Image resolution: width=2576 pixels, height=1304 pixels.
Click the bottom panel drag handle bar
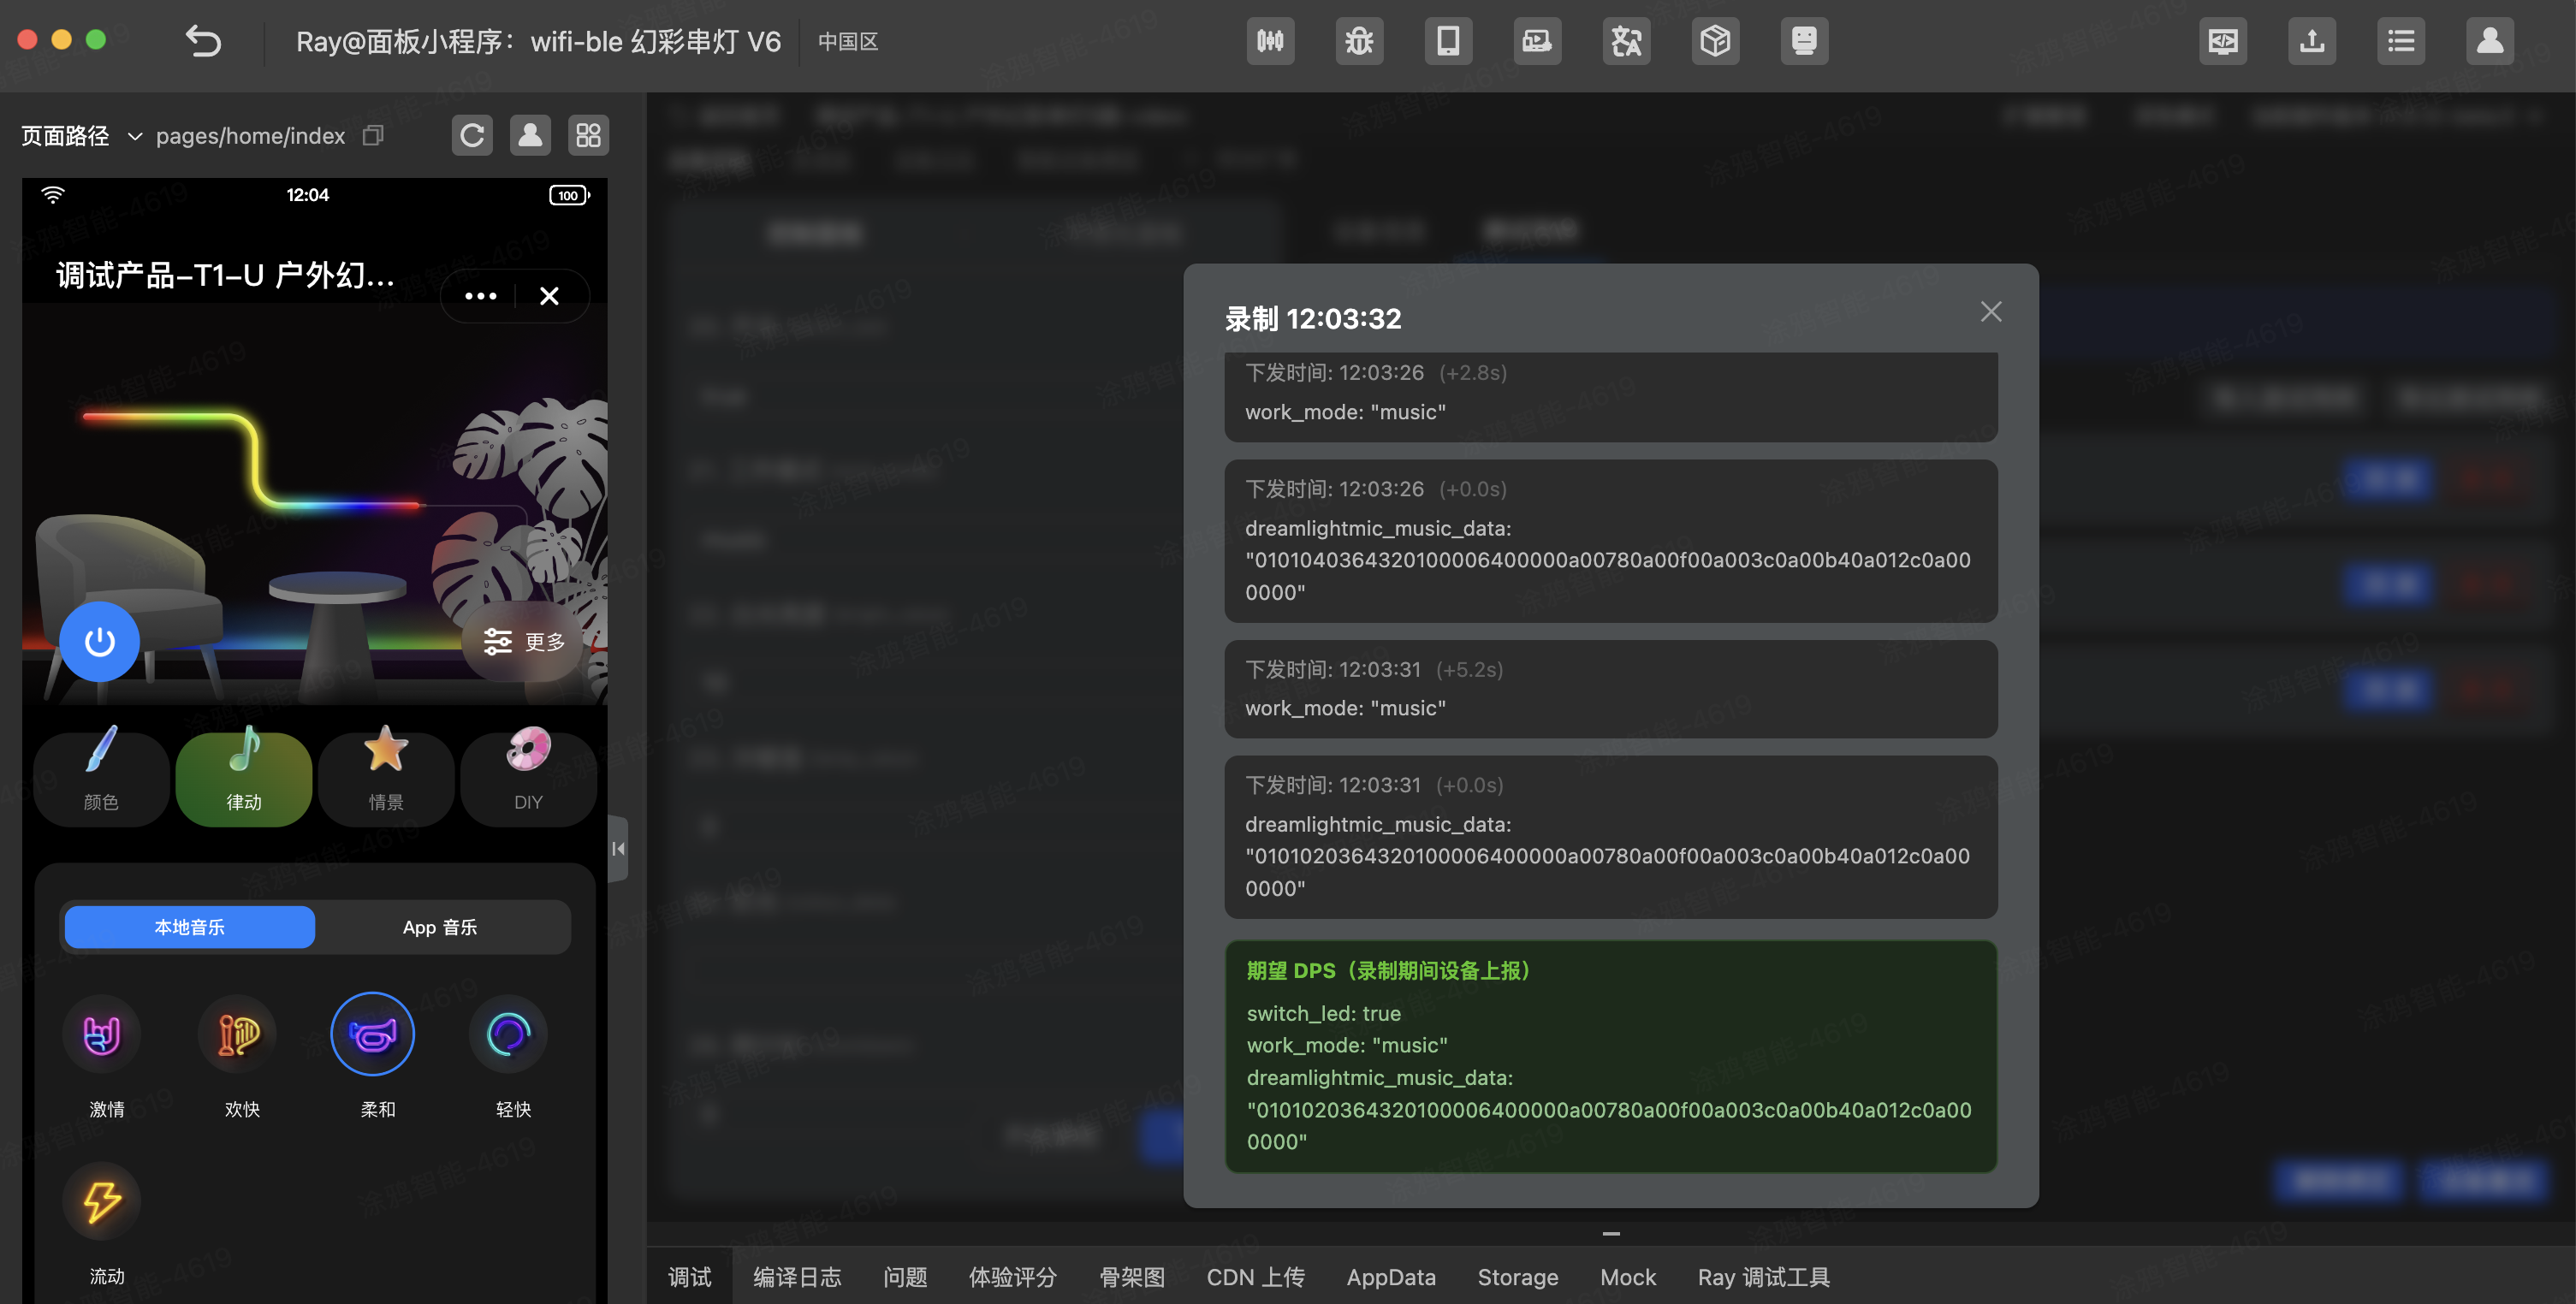click(x=1610, y=1234)
